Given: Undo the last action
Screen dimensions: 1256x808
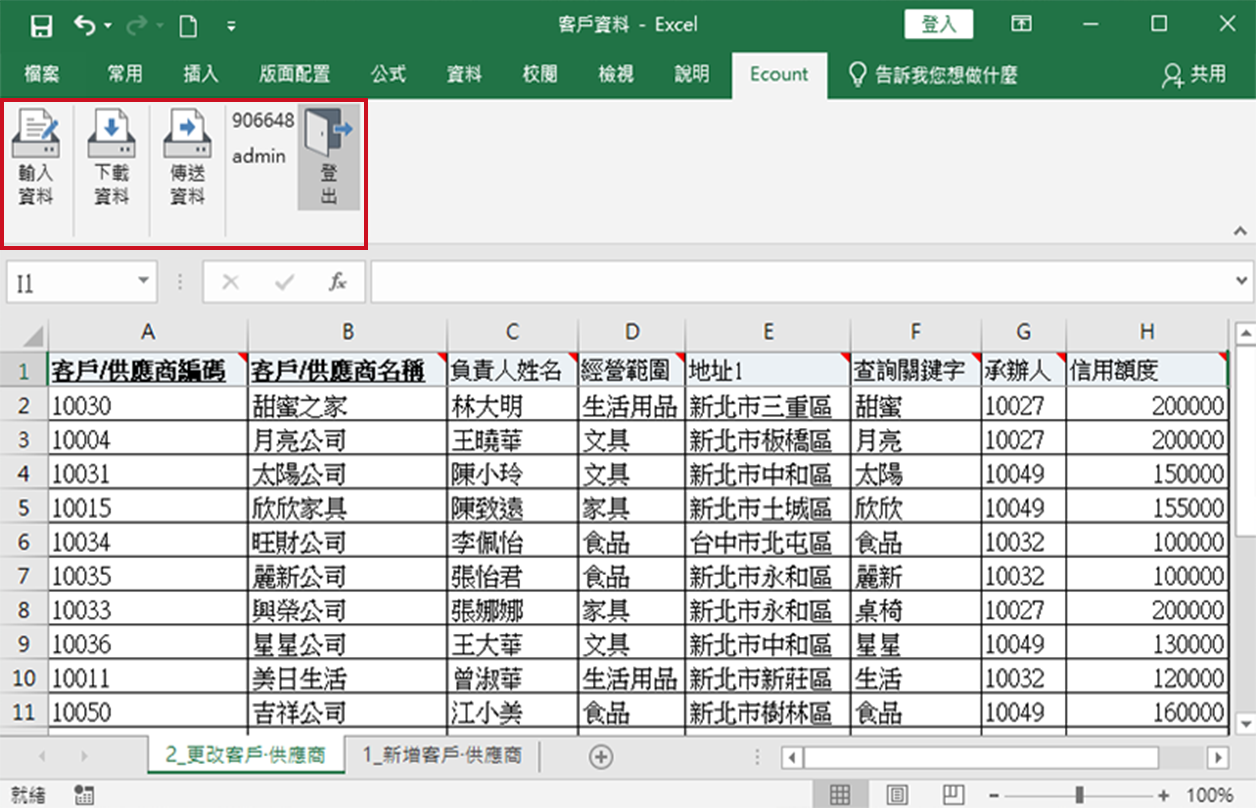Looking at the screenshot, I should coord(85,25).
